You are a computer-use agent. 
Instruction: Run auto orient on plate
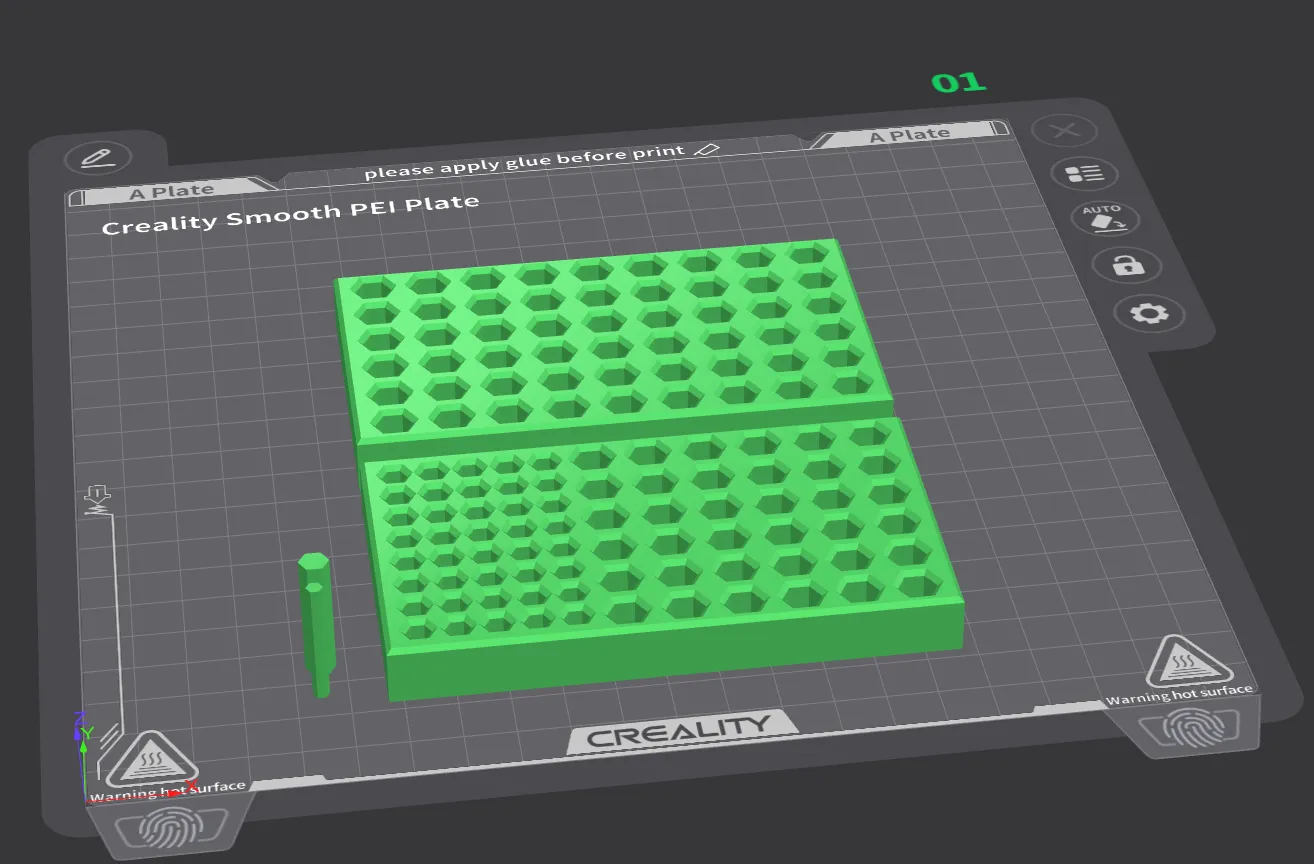(1103, 219)
